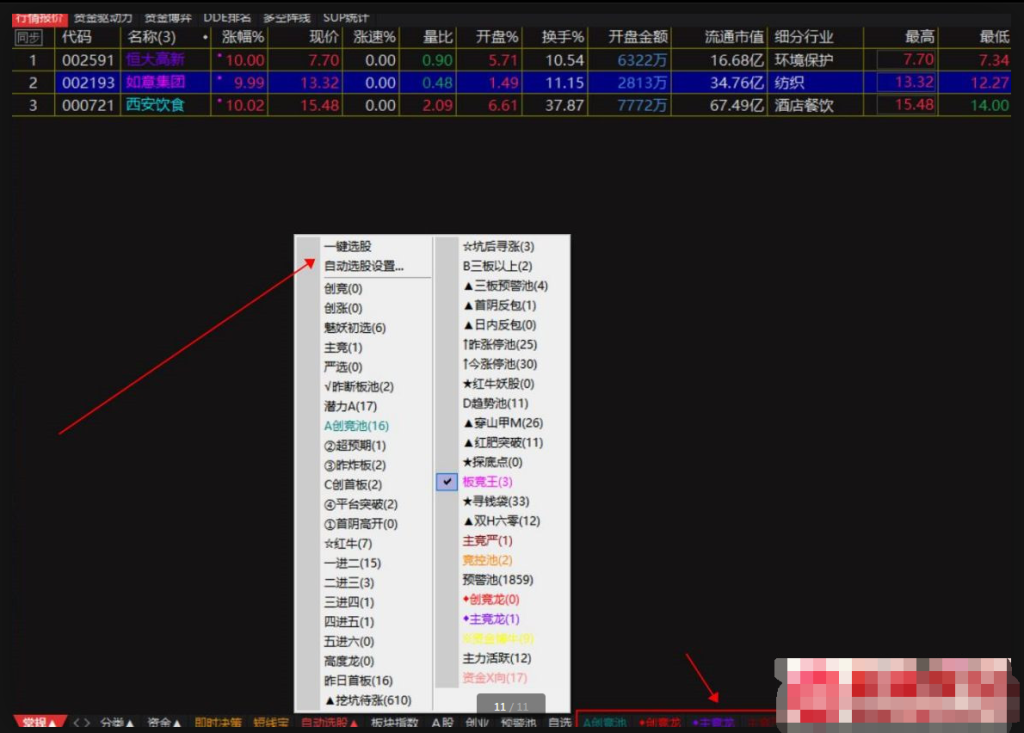
Task: Toggle the checked 板竞王(3) menu entry
Action: coord(485,482)
